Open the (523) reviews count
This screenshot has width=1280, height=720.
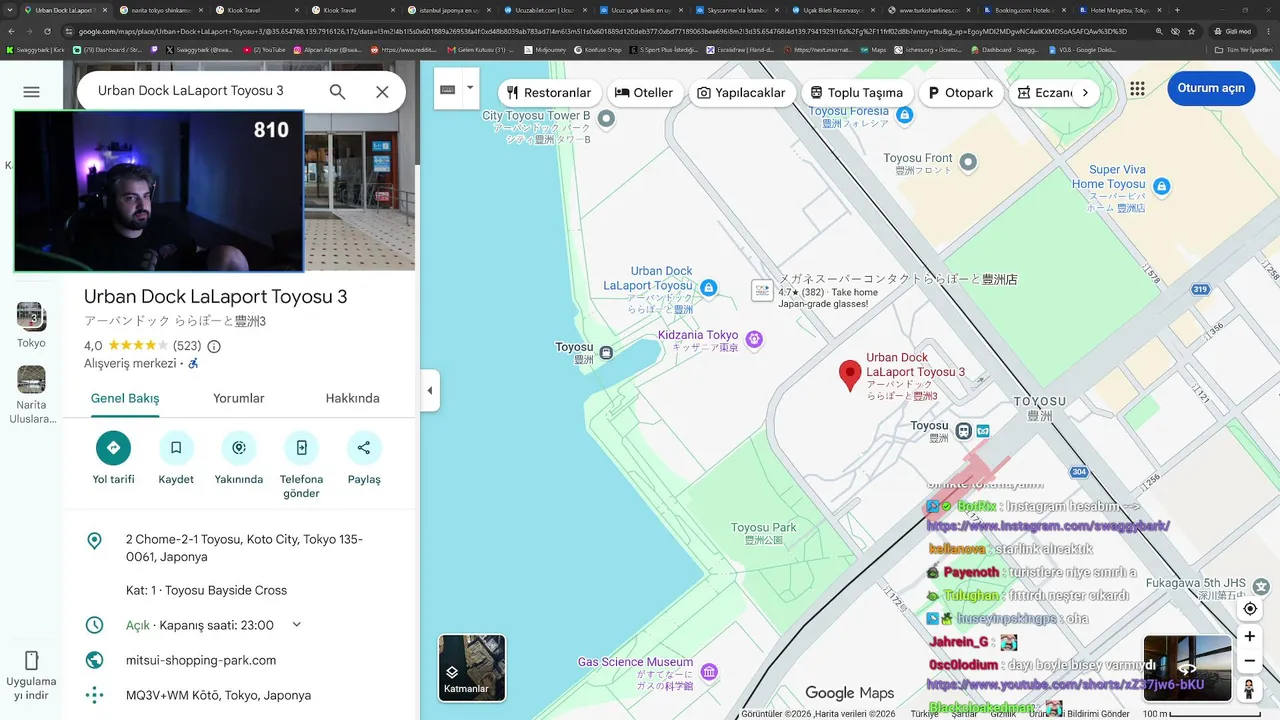click(x=187, y=346)
